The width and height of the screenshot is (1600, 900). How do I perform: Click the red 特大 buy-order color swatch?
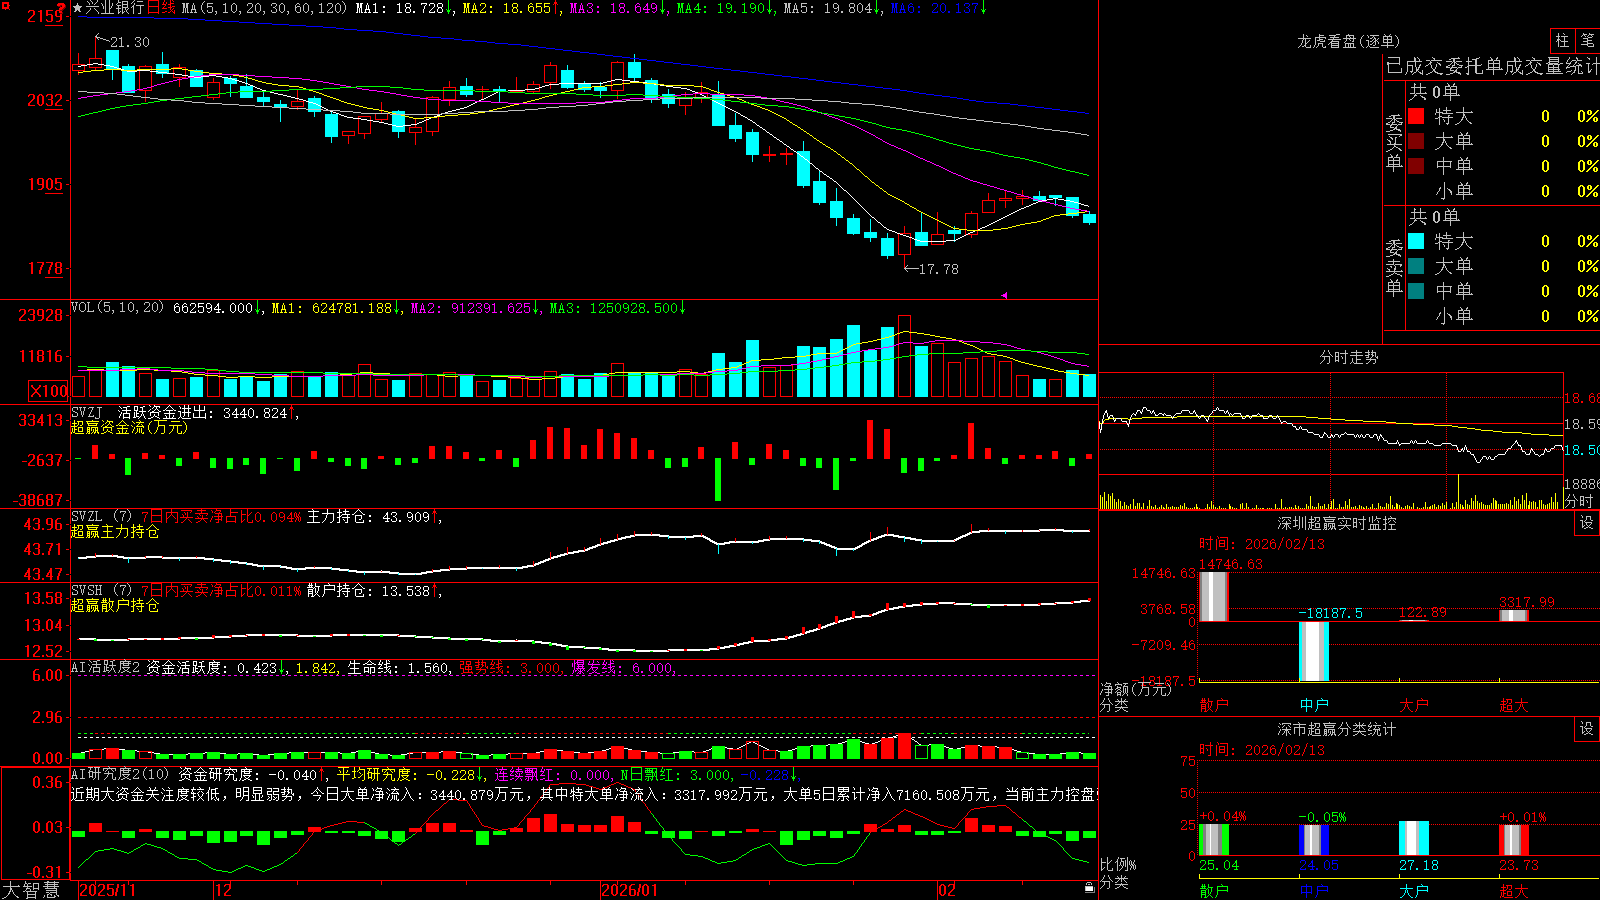[1416, 116]
